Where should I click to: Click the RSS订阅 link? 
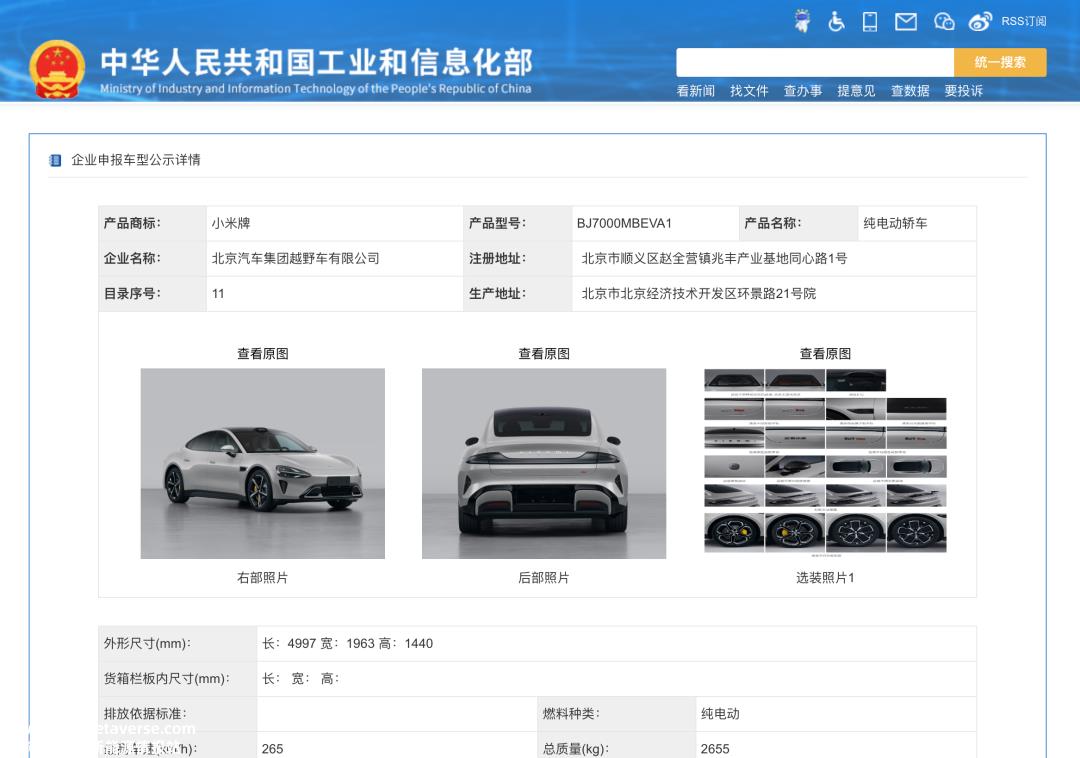[x=1024, y=21]
